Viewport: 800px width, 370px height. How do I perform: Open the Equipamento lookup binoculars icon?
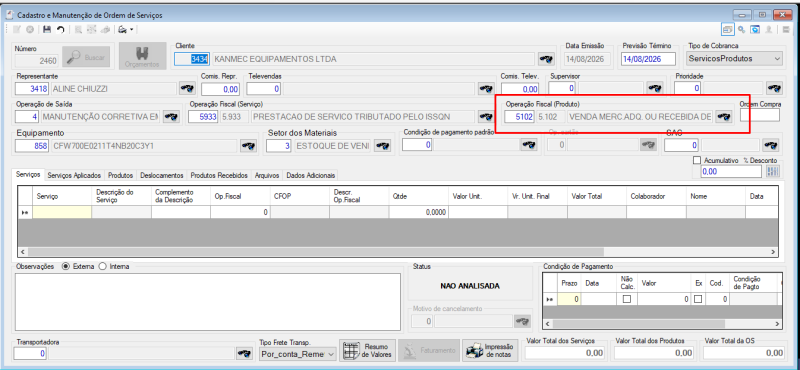point(248,146)
